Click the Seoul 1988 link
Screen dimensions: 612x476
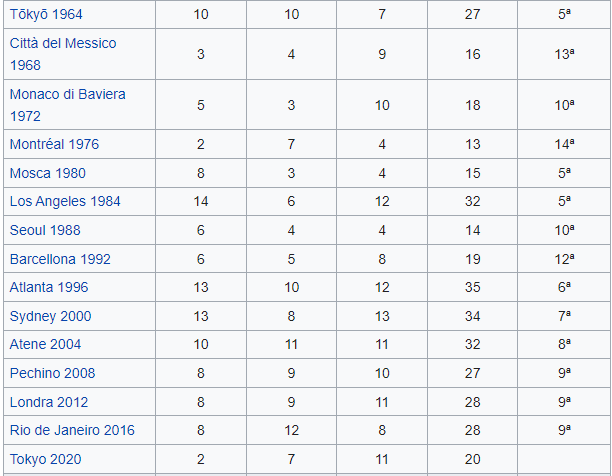click(45, 230)
